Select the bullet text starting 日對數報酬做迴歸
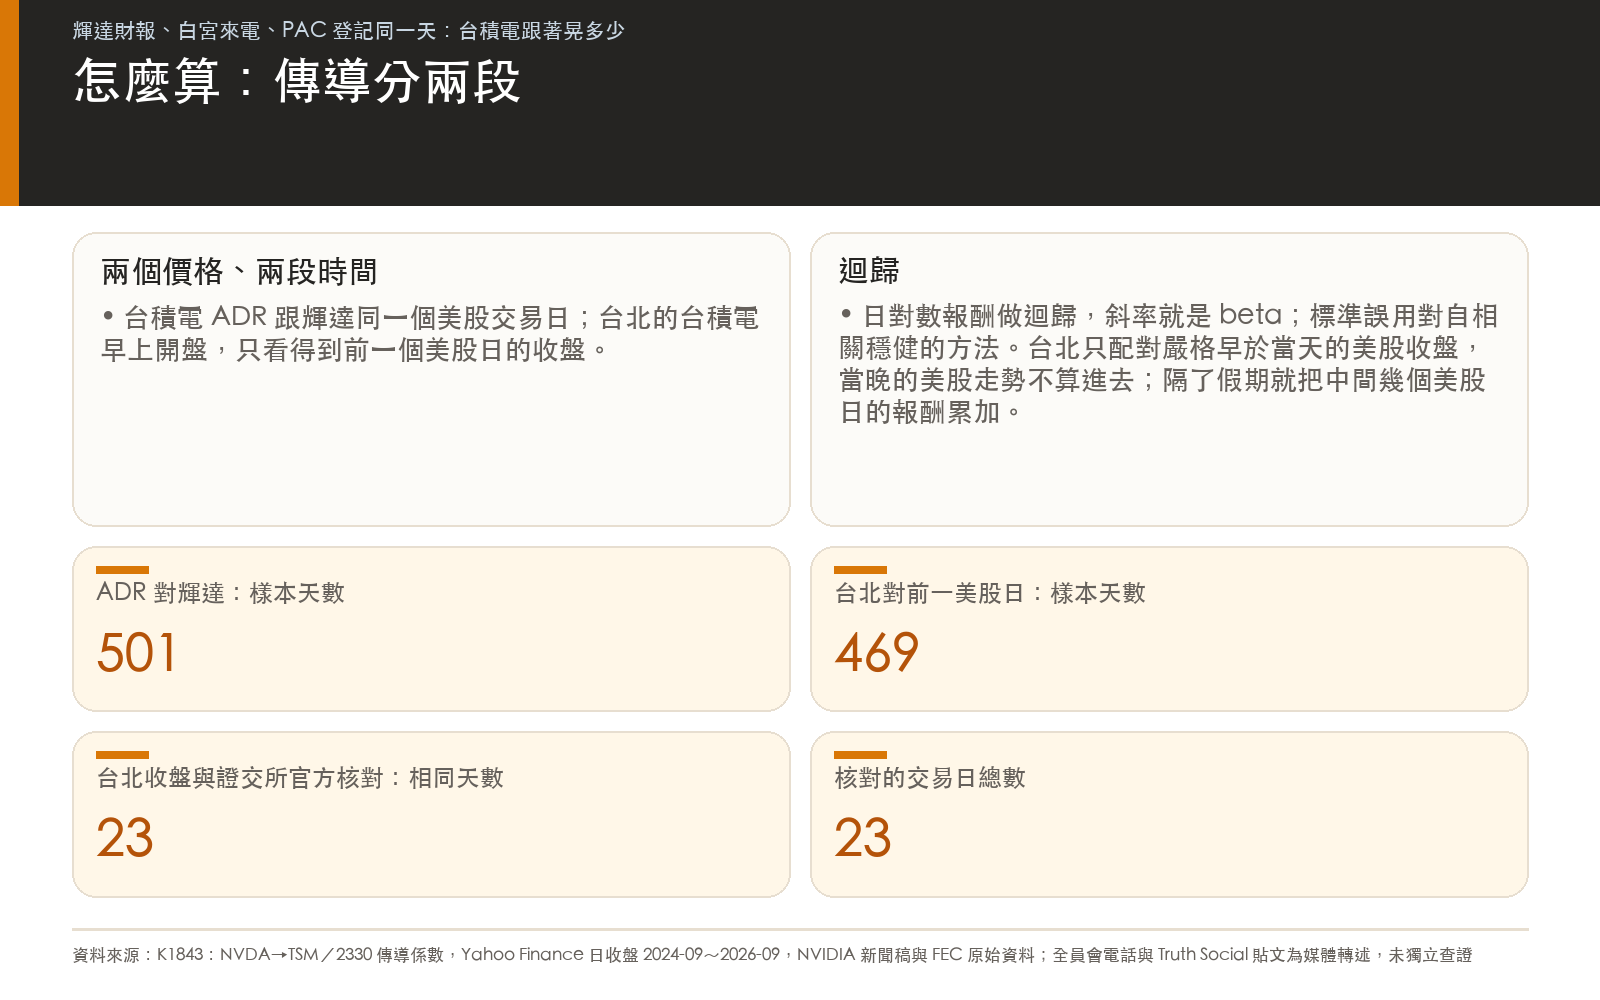1600x1000 pixels. click(x=1168, y=364)
